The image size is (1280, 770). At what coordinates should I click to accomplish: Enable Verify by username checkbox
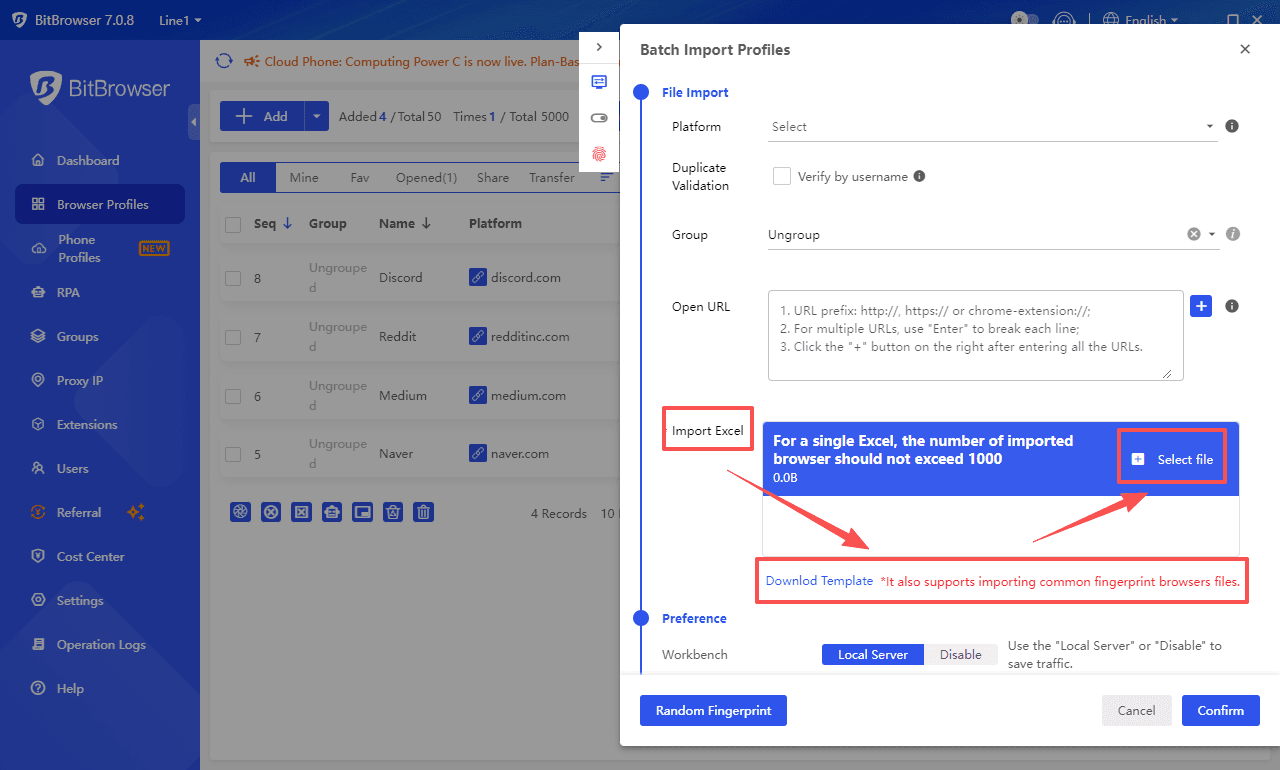(x=782, y=176)
